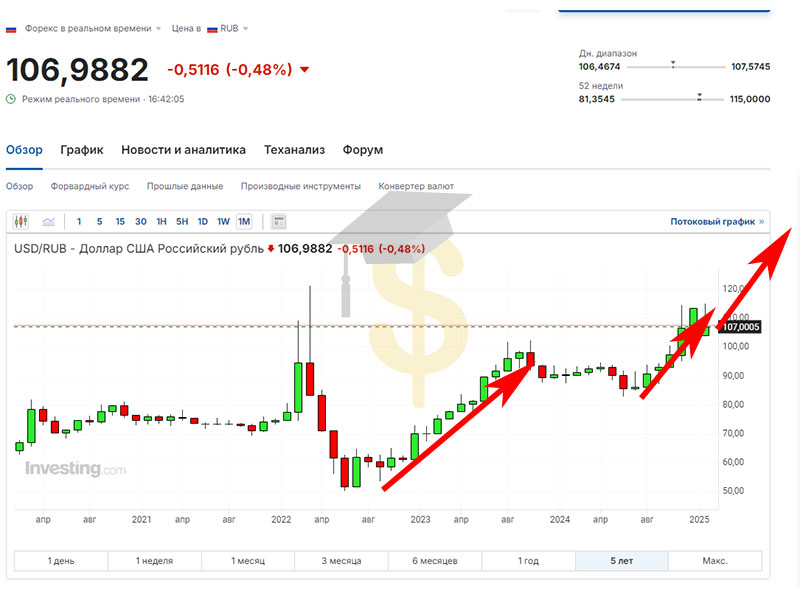Switch to the area chart type icon
This screenshot has height=600, width=800.
pos(47,221)
